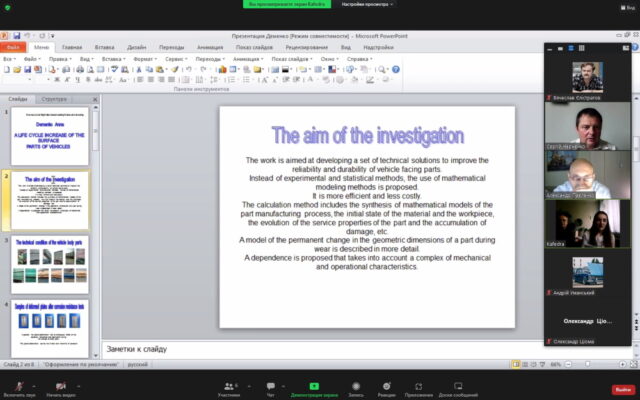Click the Print icon in the toolbar
Viewport: 640px width, 400px height.
point(80,69)
